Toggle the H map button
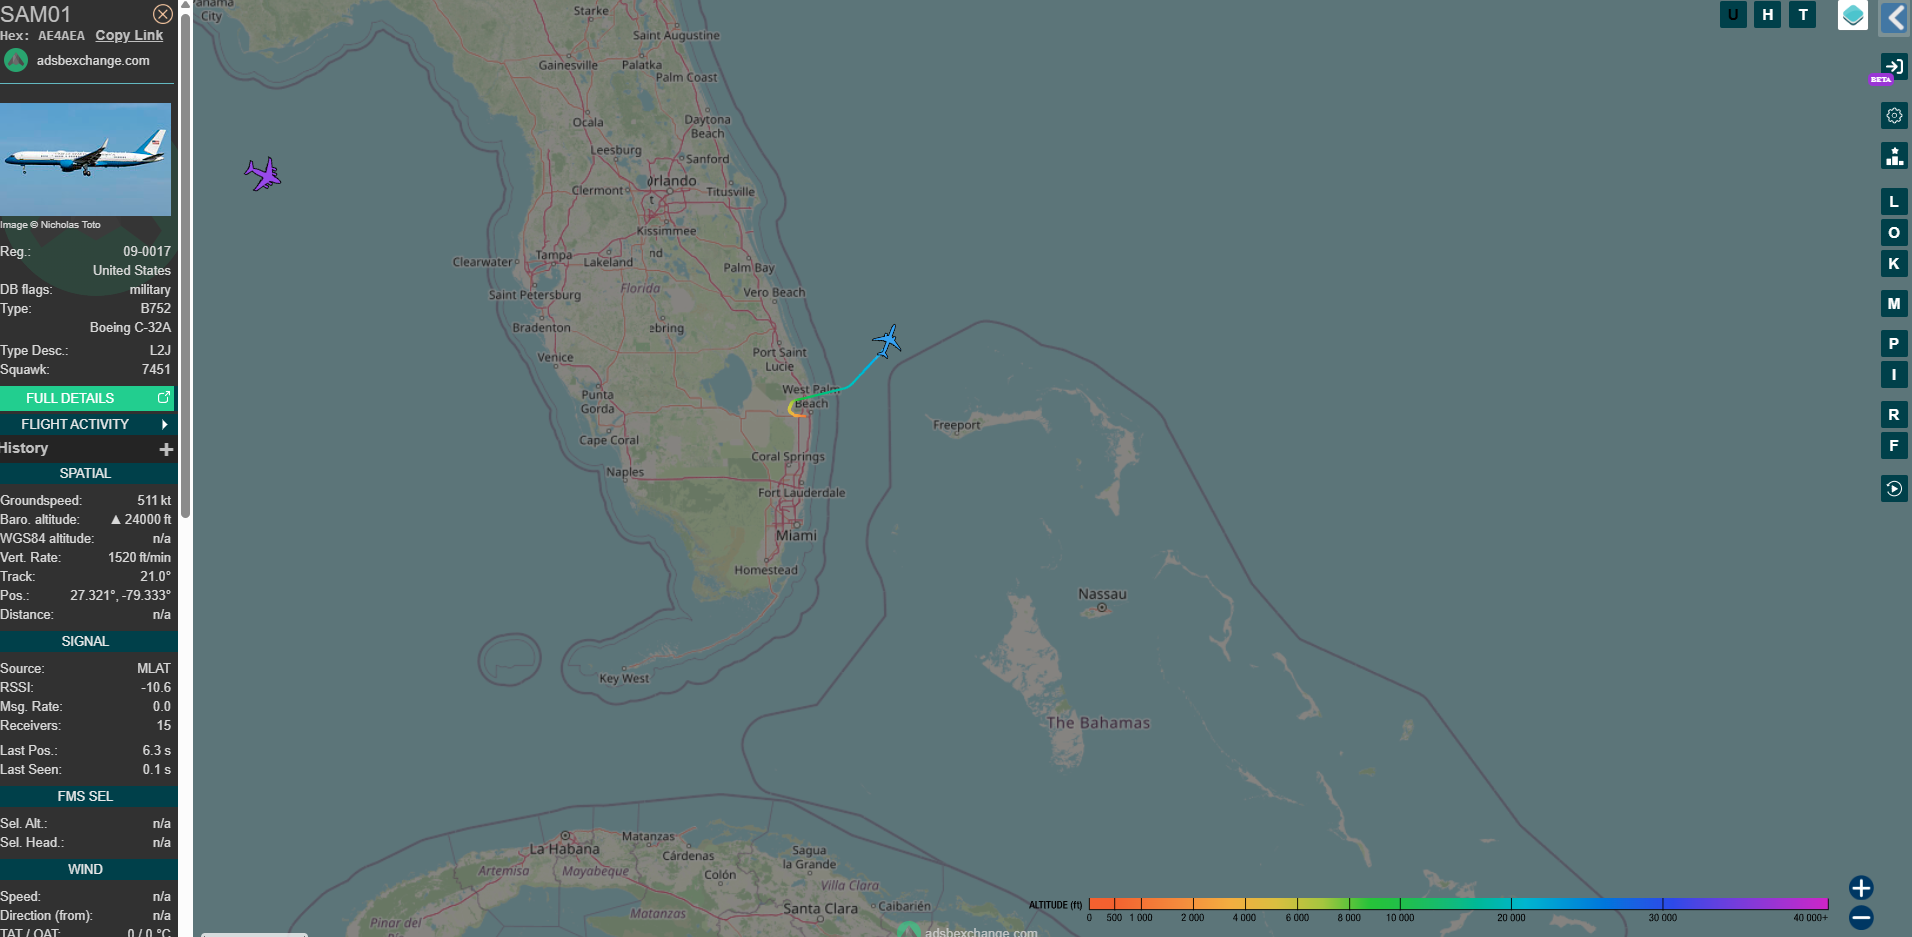 [1768, 14]
